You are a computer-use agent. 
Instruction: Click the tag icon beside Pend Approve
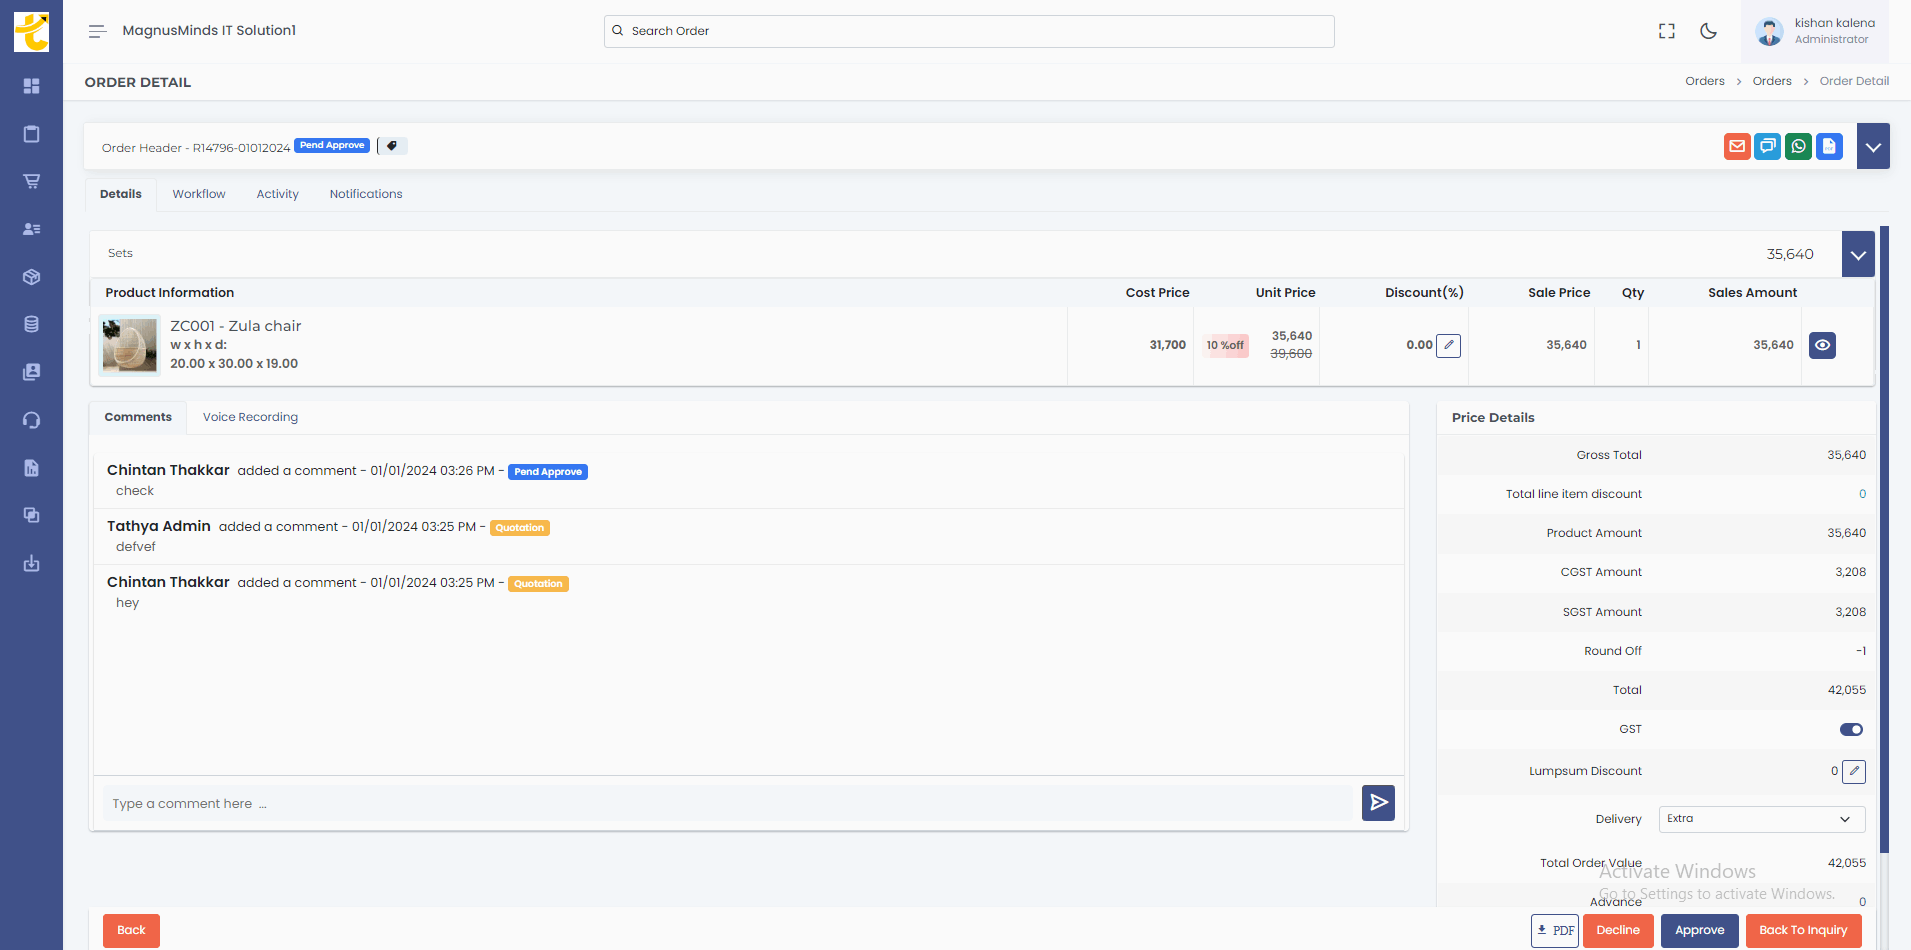pos(392,146)
